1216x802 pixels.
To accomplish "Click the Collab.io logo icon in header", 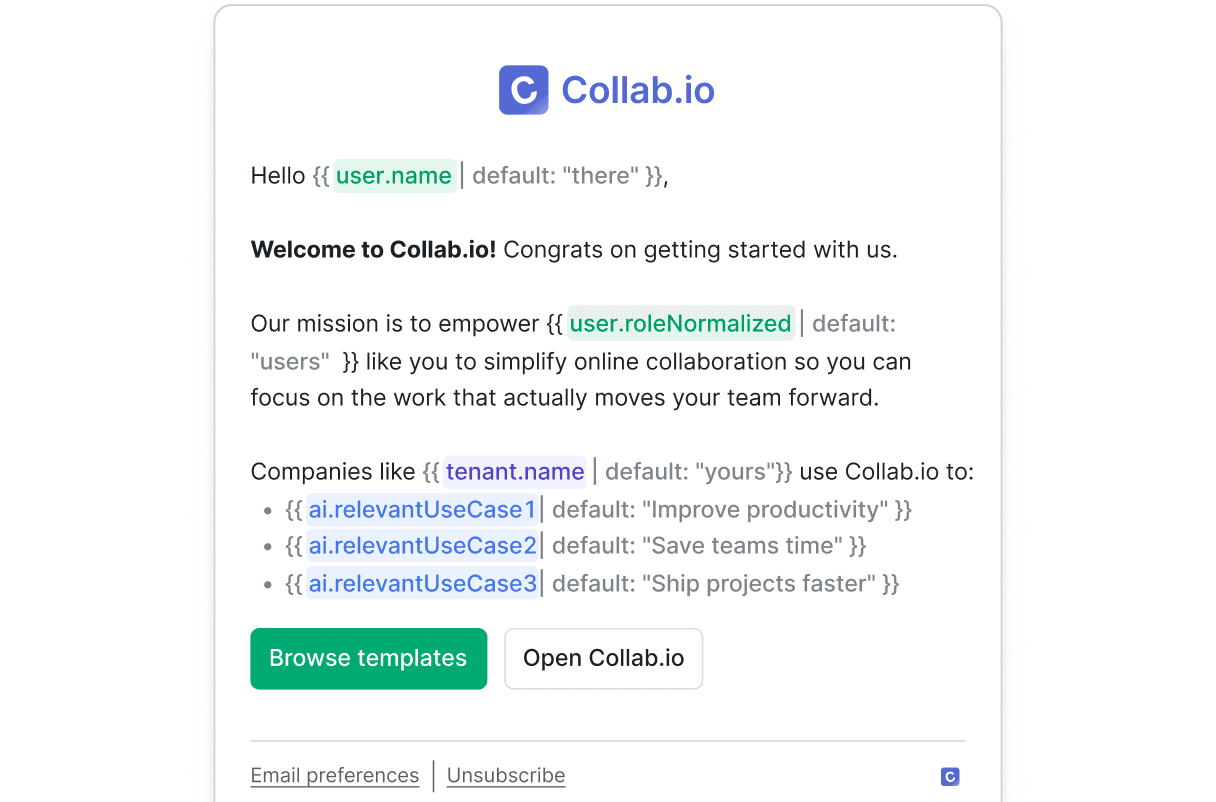I will (523, 90).
